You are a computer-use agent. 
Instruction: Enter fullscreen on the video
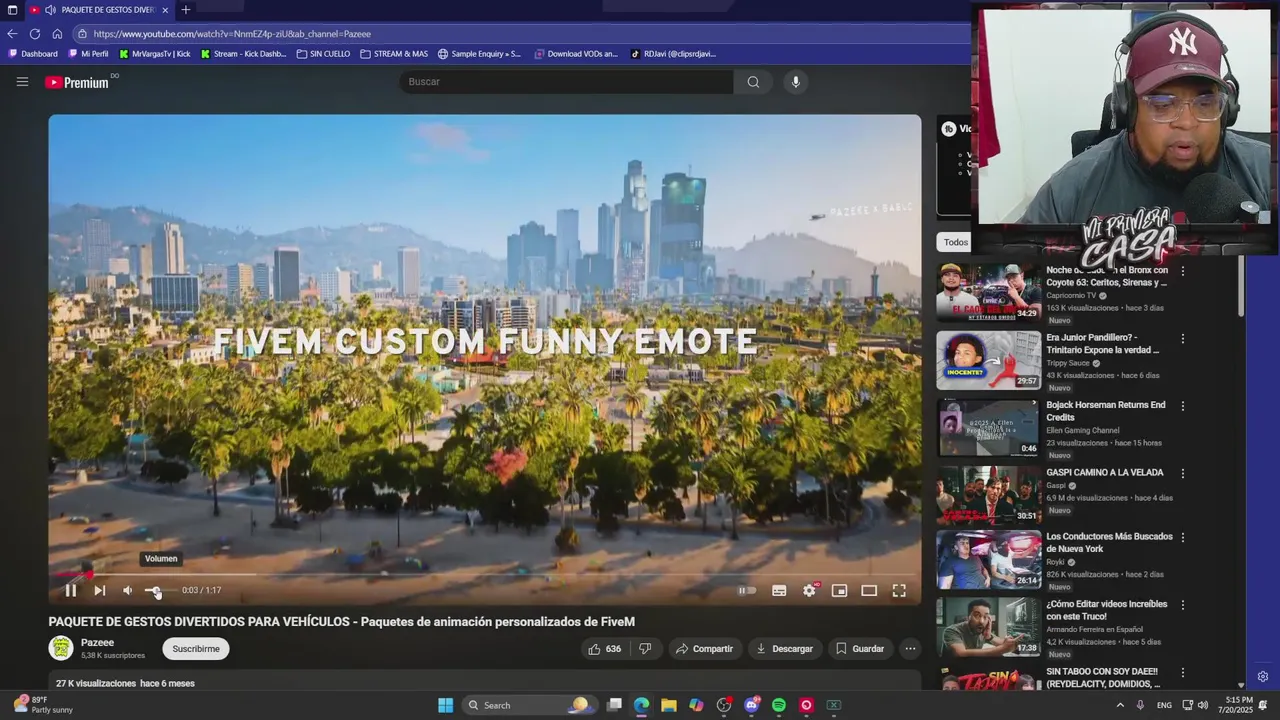coord(899,591)
